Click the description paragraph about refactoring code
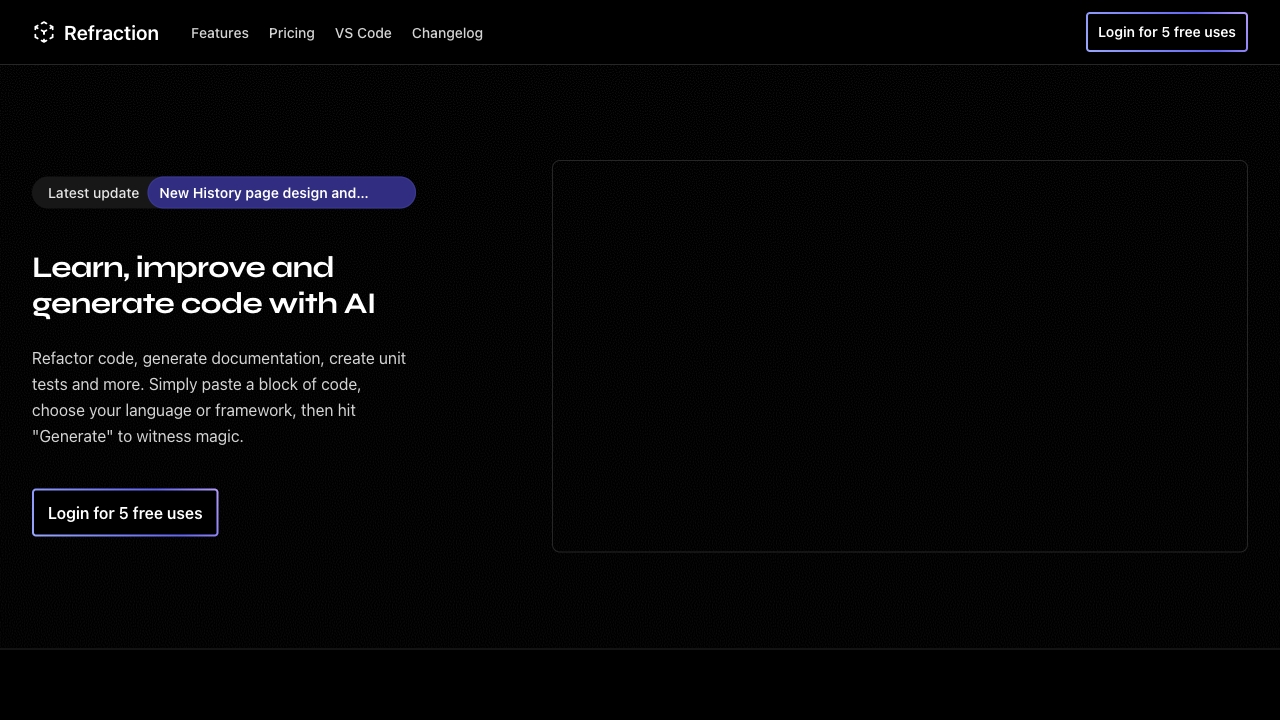This screenshot has height=720, width=1280. pyautogui.click(x=219, y=397)
